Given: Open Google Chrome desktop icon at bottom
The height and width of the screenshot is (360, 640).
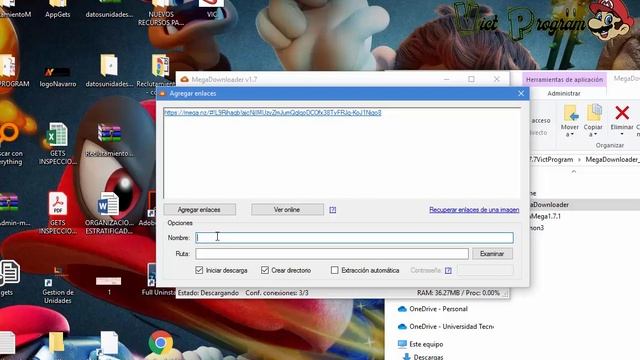Looking at the screenshot, I should (x=160, y=343).
